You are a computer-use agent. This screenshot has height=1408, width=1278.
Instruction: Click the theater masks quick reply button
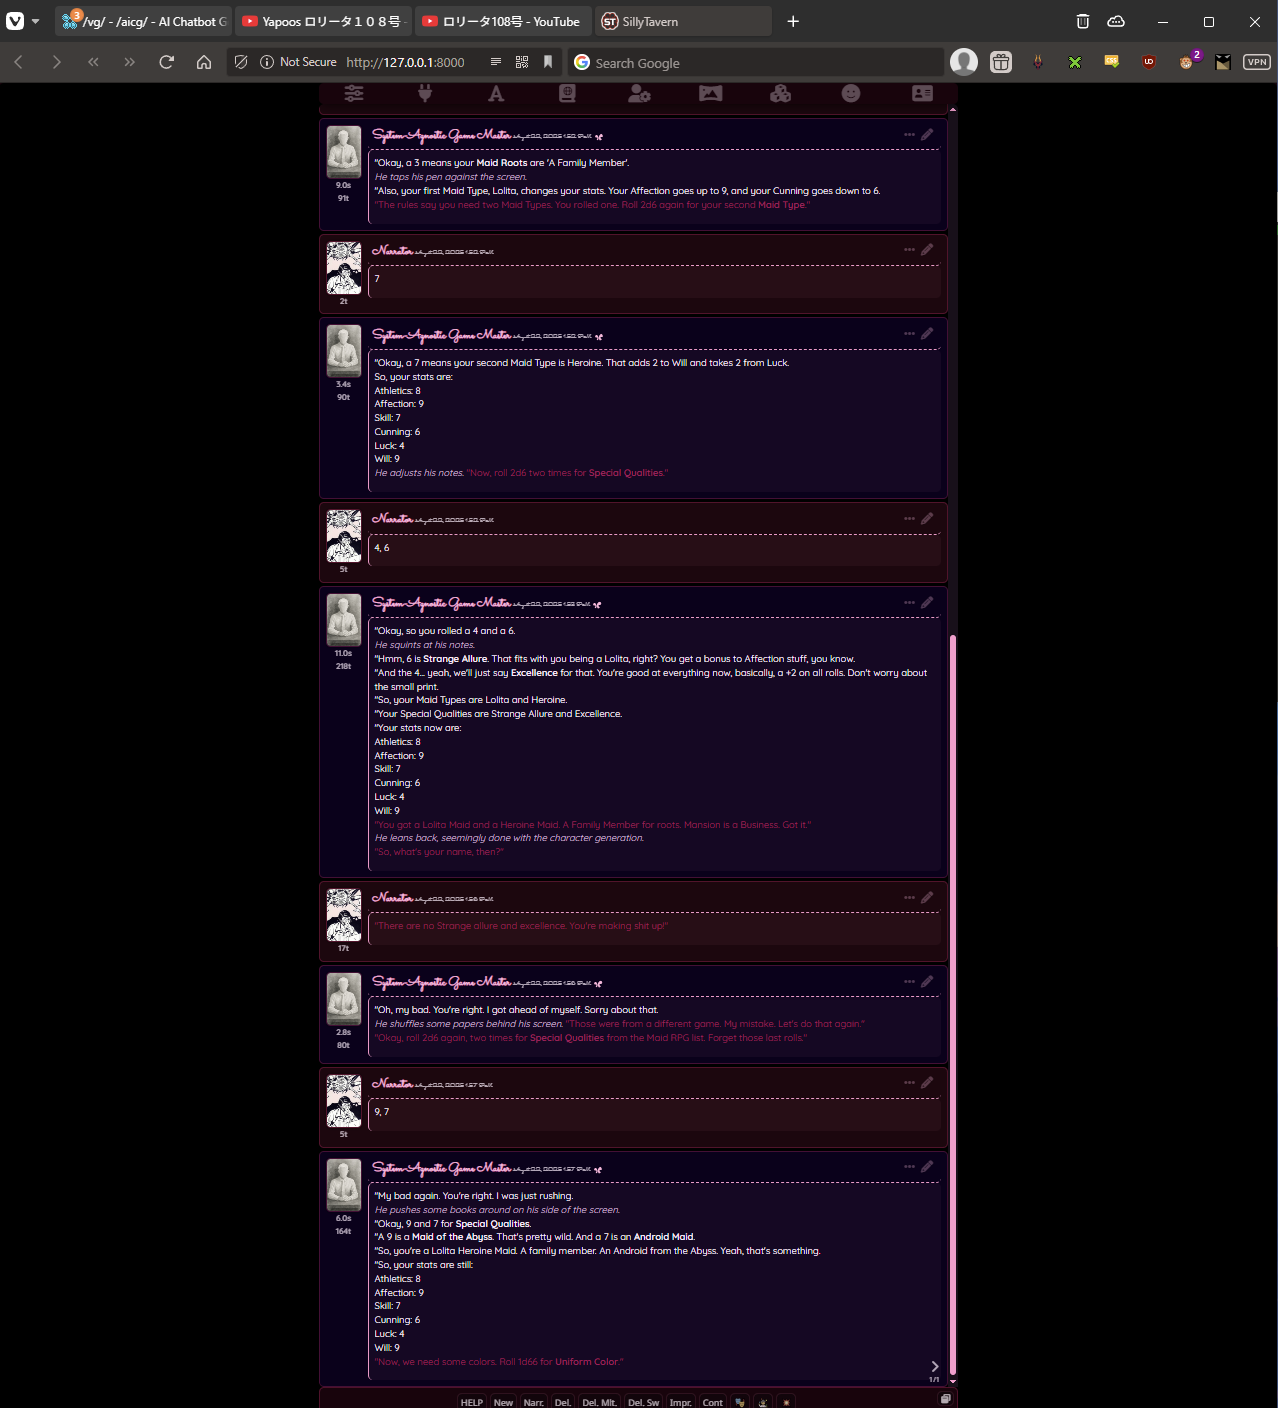point(740,1402)
